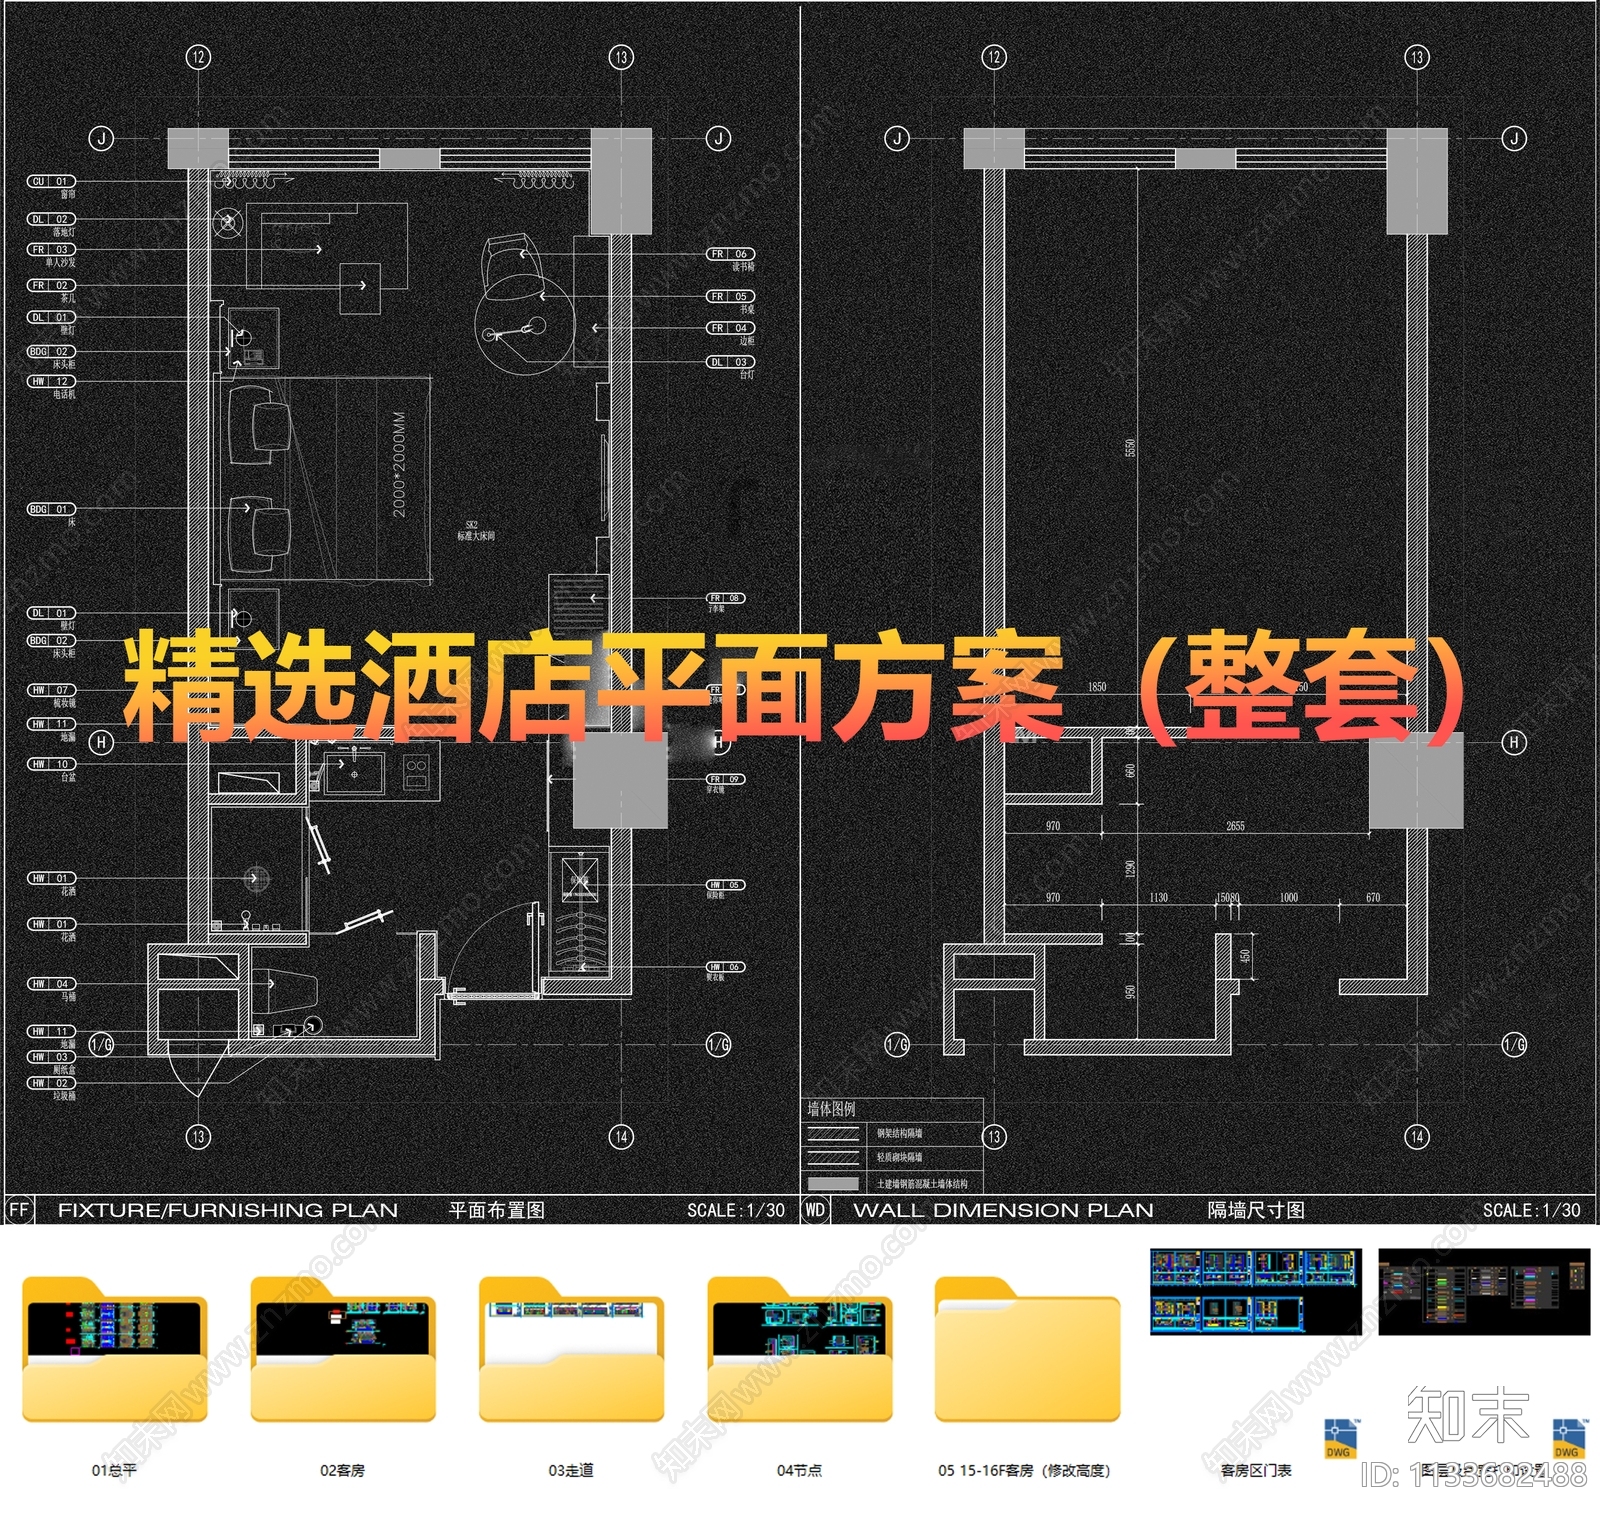The image size is (1600, 1514).
Task: Select the FR 03 单人沙发 tag
Action: click(x=51, y=250)
